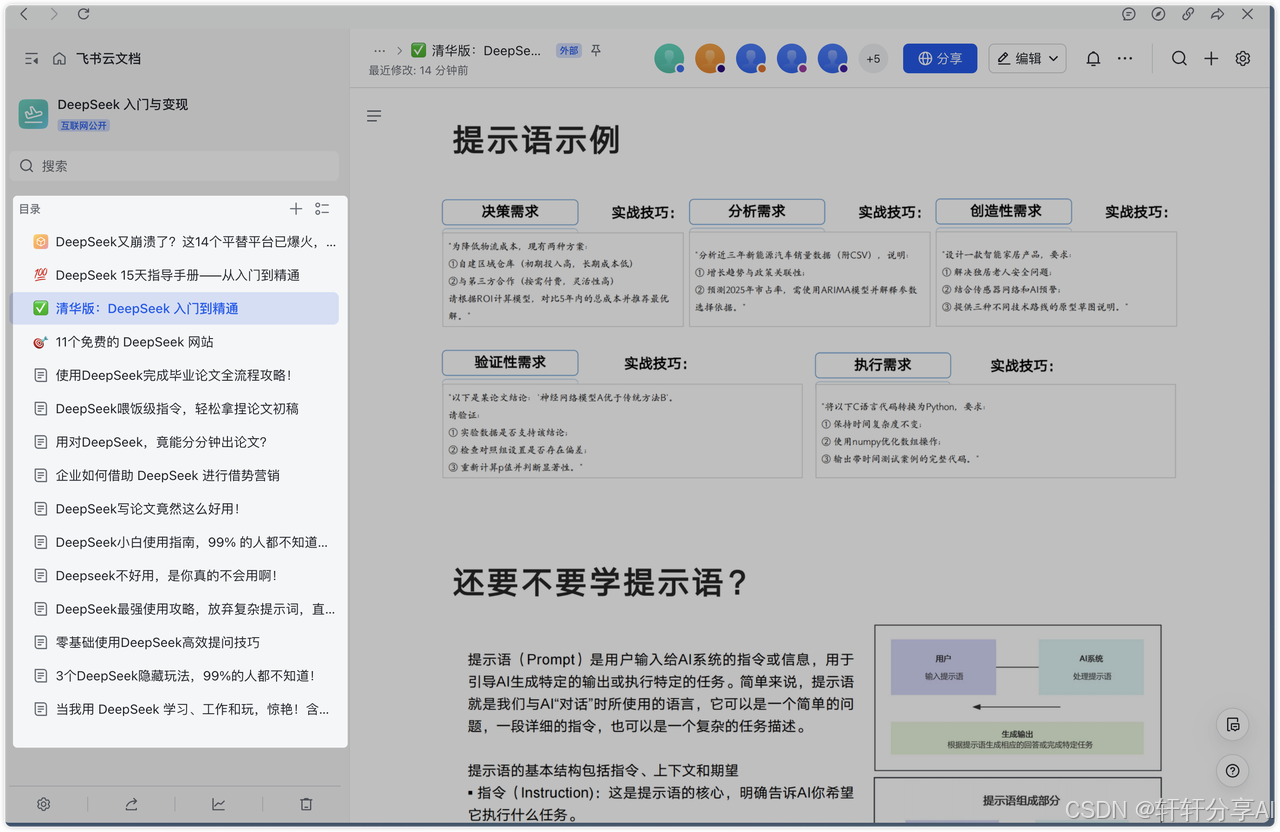Screen dimensions: 1280x832
Task: Open 企业如何借助 DeepSeek 进行借势营销 page
Action: pos(176,475)
